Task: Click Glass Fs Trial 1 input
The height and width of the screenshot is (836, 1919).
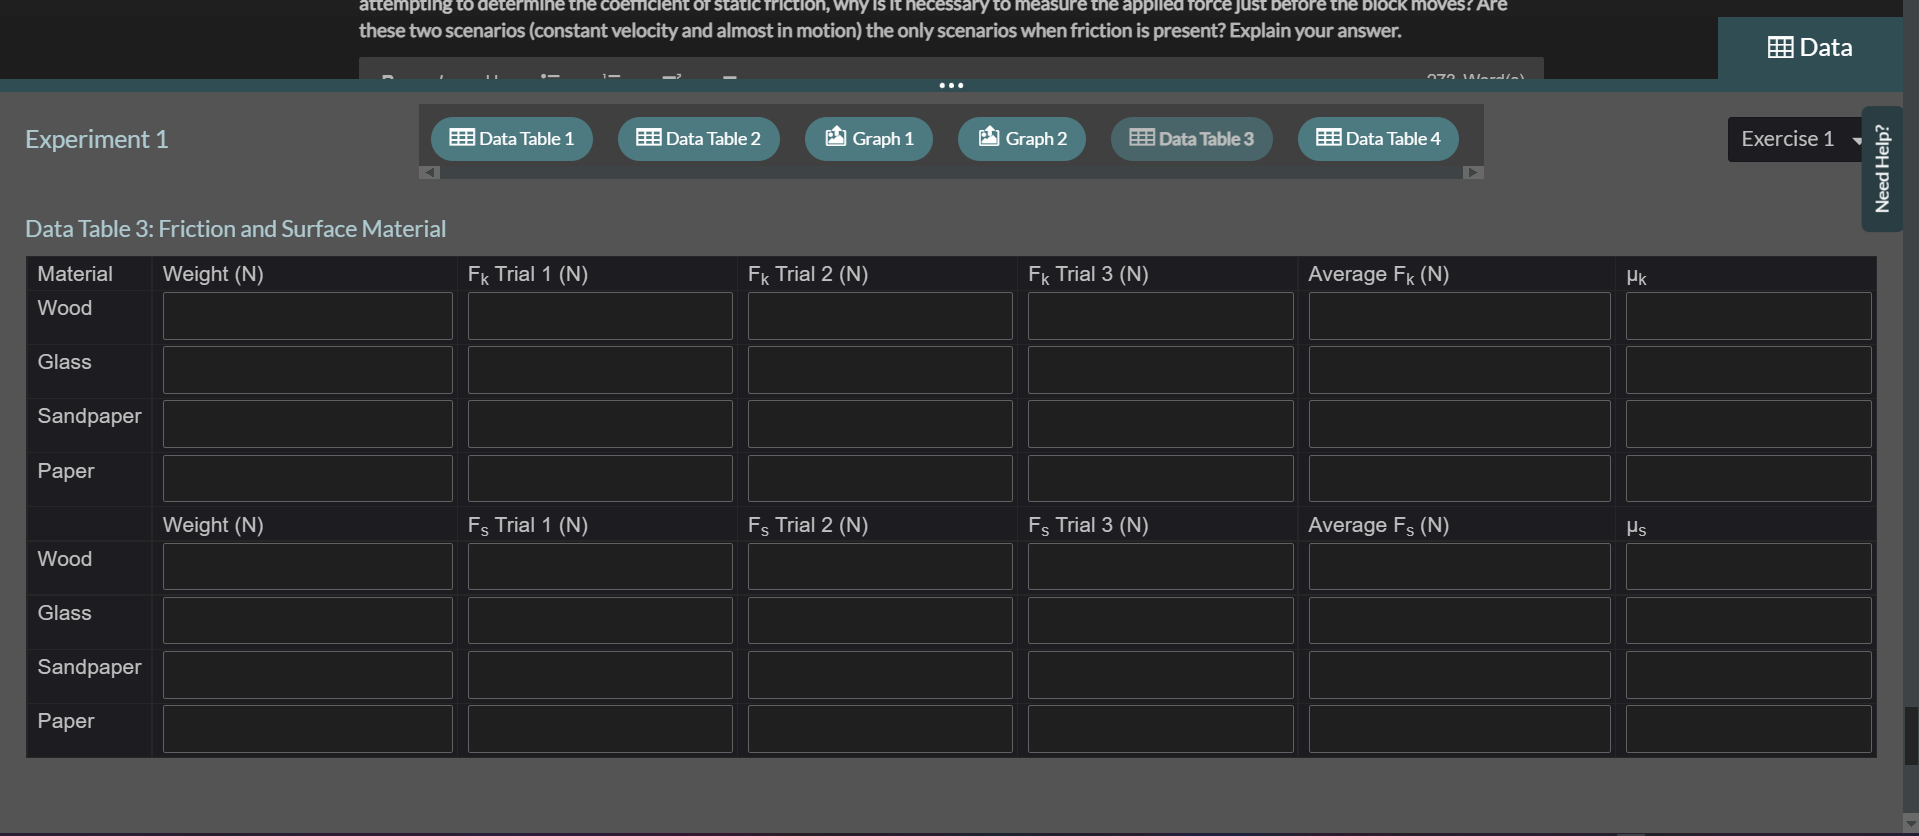Action: coord(600,621)
